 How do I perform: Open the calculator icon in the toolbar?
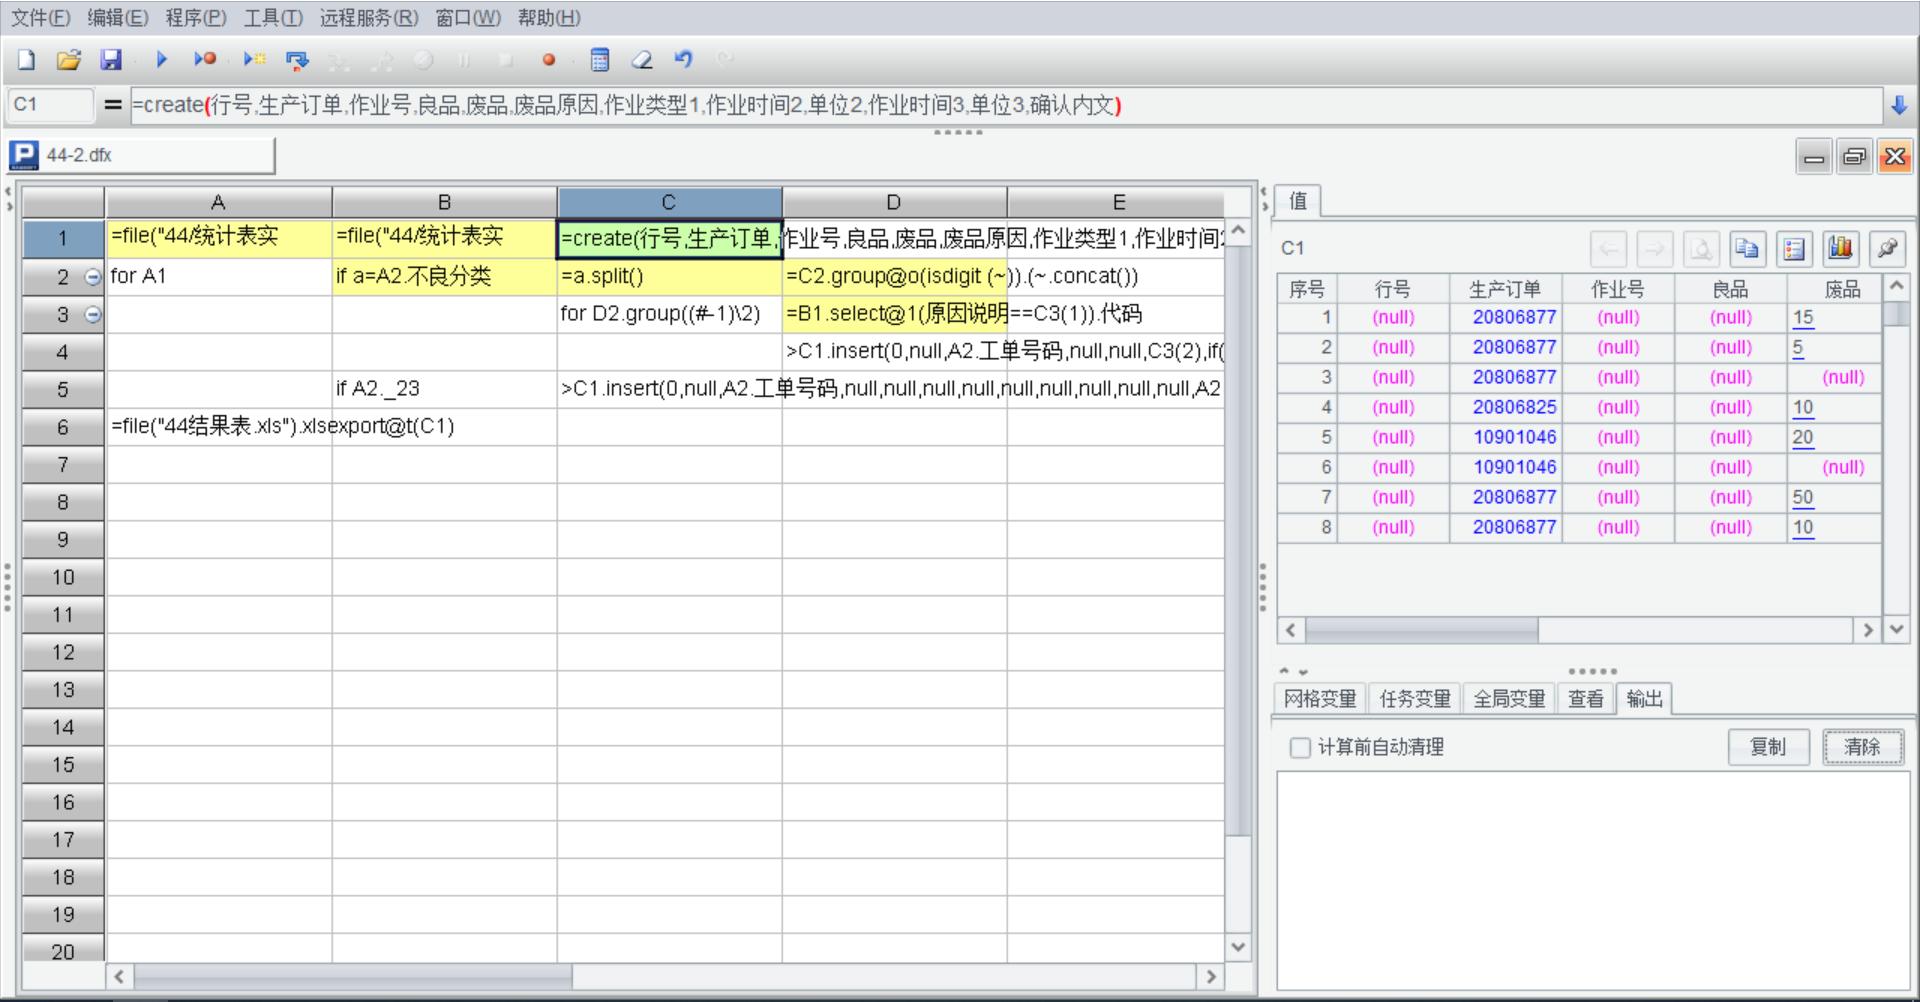click(x=600, y=60)
